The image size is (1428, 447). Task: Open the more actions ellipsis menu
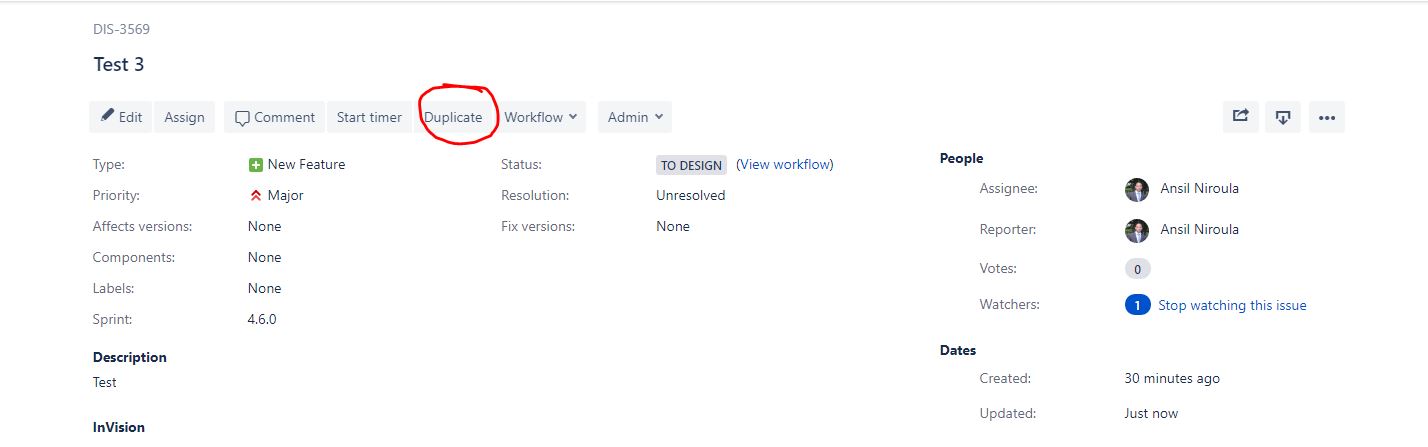point(1327,117)
